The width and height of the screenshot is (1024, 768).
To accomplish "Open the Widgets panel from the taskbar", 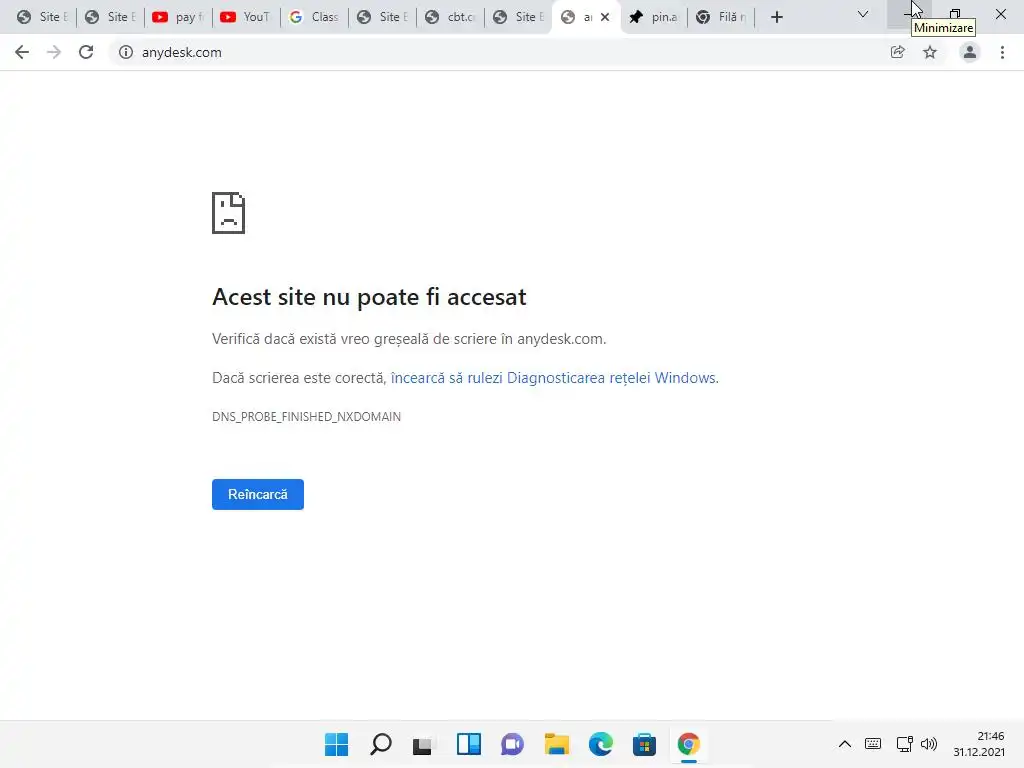I will click(469, 744).
